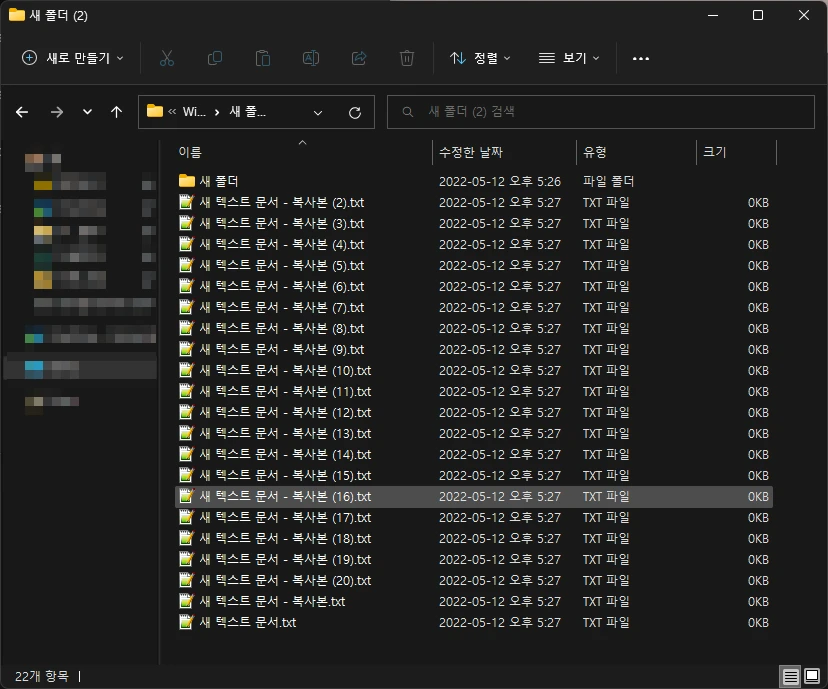Select file 복사본 (12).txt

click(474, 412)
